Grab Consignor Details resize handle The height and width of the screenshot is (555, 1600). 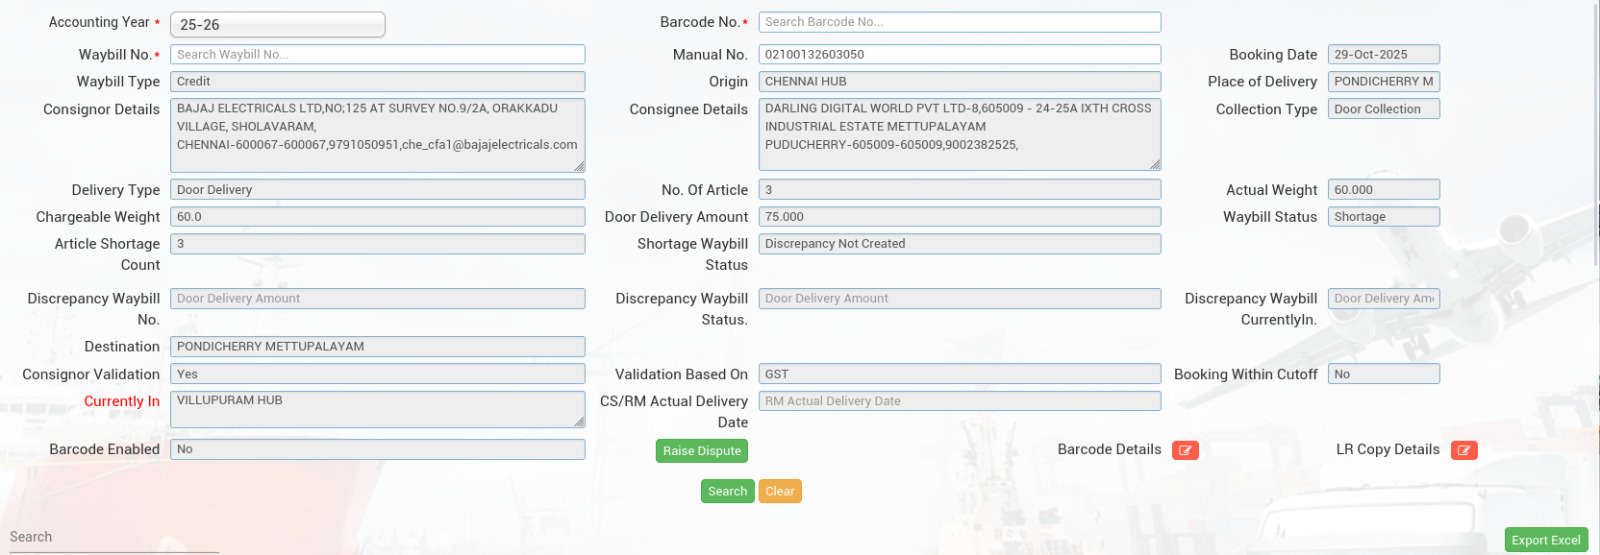tap(579, 166)
